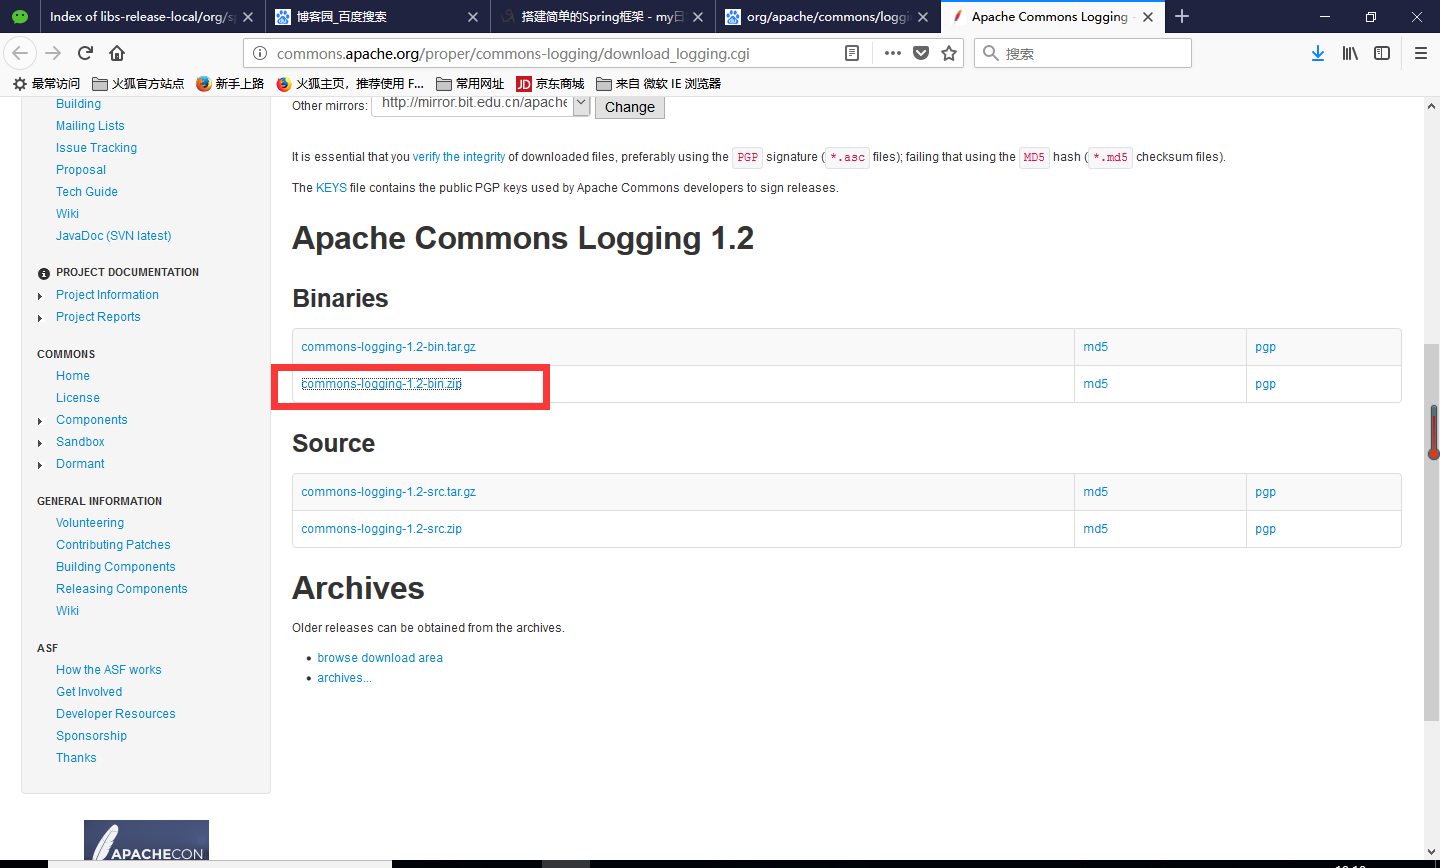Open Developer Resources link
This screenshot has width=1440, height=868.
[x=116, y=714]
